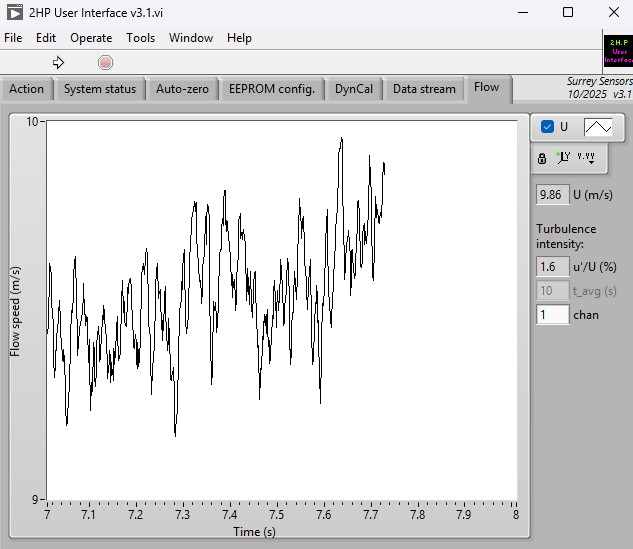633x549 pixels.
Task: Click the Flow speed (m/s) axis title
Action: 15,311
